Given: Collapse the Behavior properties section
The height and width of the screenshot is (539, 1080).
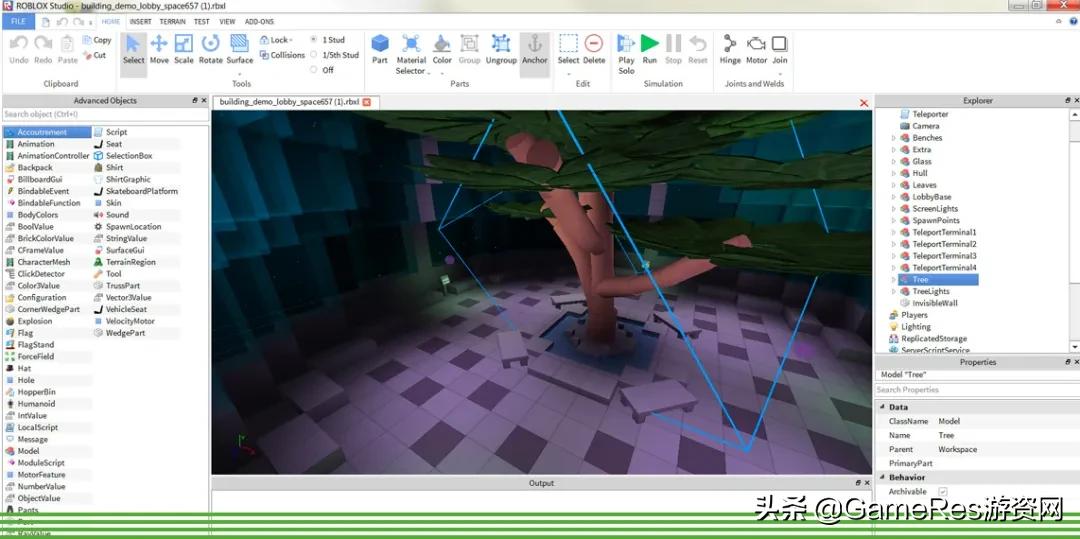Looking at the screenshot, I should (x=882, y=477).
